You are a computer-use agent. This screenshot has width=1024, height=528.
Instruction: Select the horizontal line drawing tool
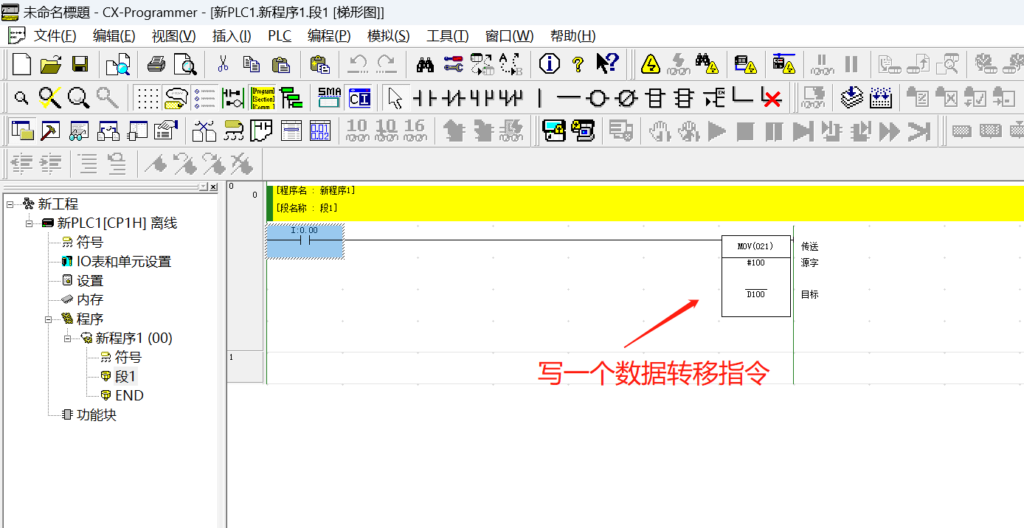click(x=568, y=97)
